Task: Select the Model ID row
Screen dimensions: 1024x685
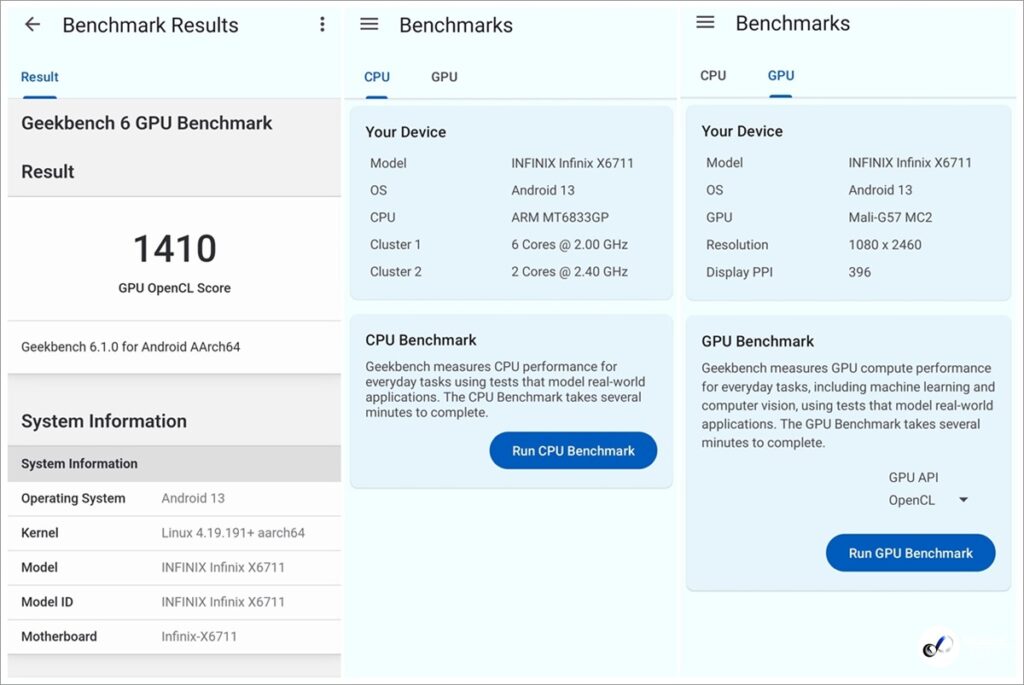Action: pyautogui.click(x=174, y=602)
